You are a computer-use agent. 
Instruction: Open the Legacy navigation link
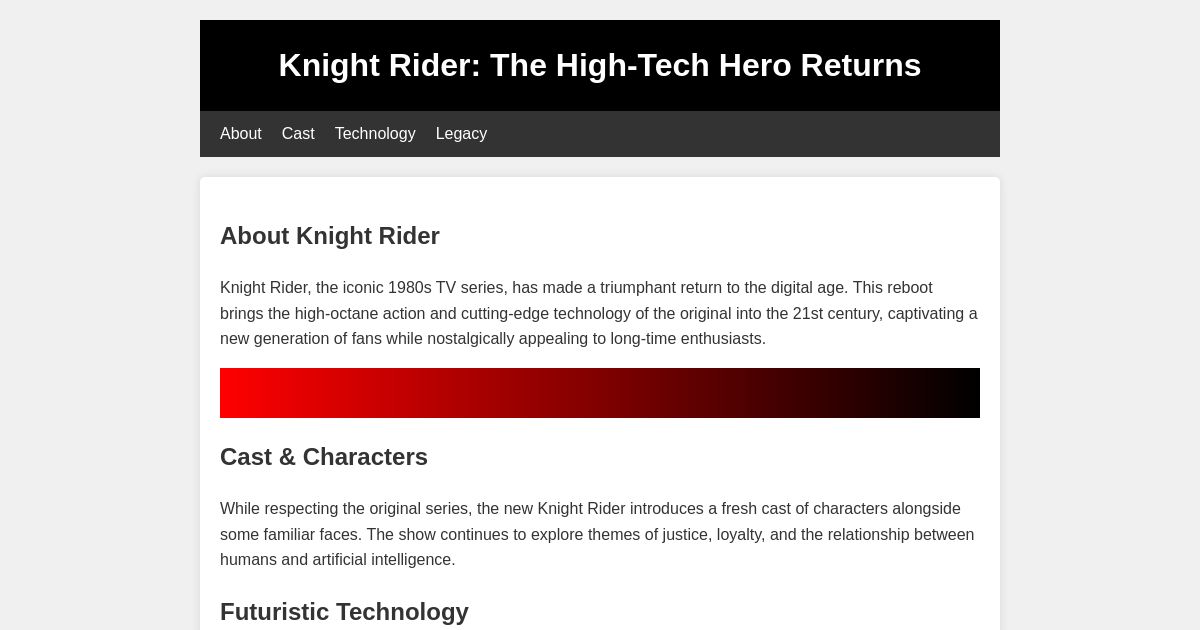point(461,133)
